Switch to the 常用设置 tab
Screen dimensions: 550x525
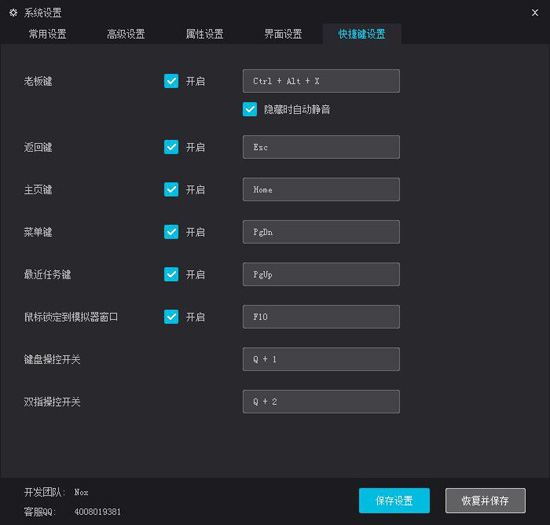pyautogui.click(x=47, y=34)
